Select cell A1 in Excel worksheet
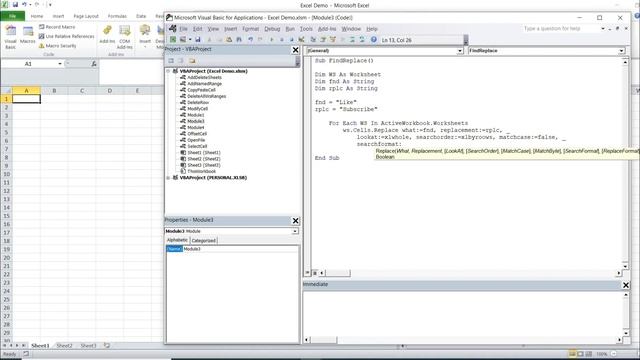This screenshot has width=640, height=360. (x=27, y=99)
